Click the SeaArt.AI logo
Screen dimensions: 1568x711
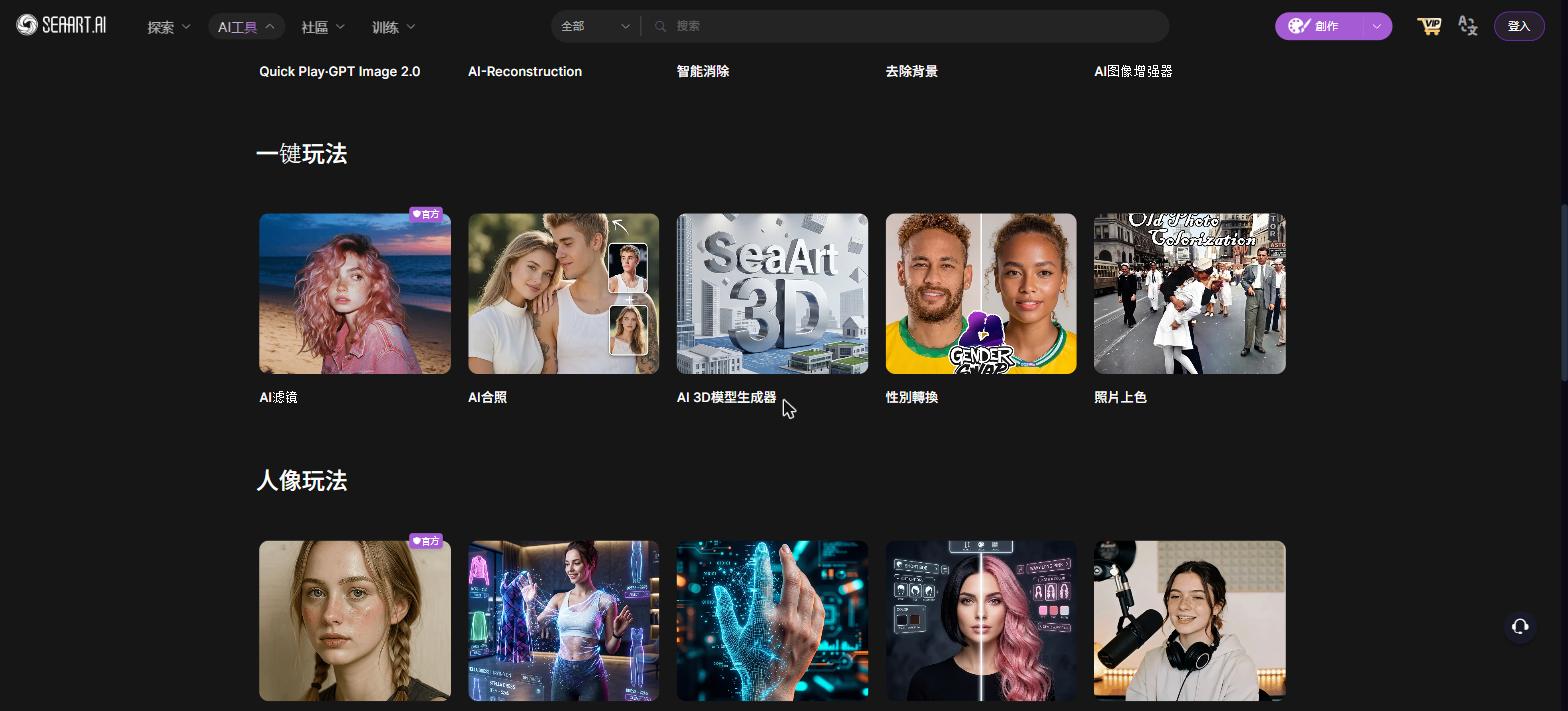click(61, 25)
